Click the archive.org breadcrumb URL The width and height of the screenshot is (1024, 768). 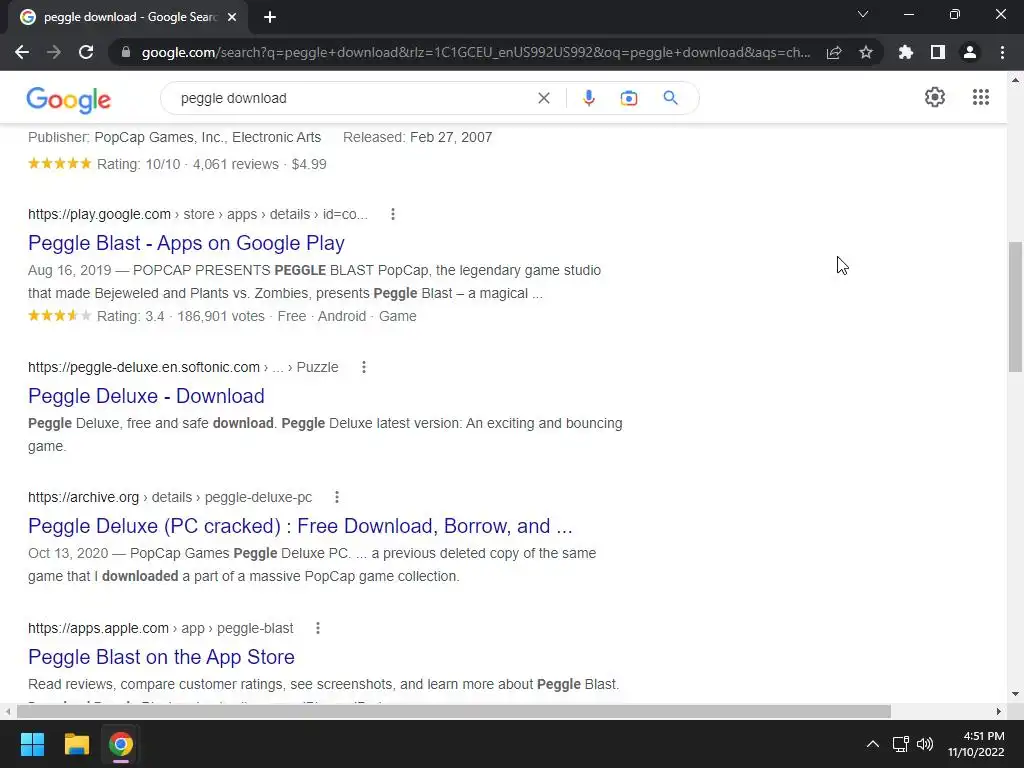[170, 497]
